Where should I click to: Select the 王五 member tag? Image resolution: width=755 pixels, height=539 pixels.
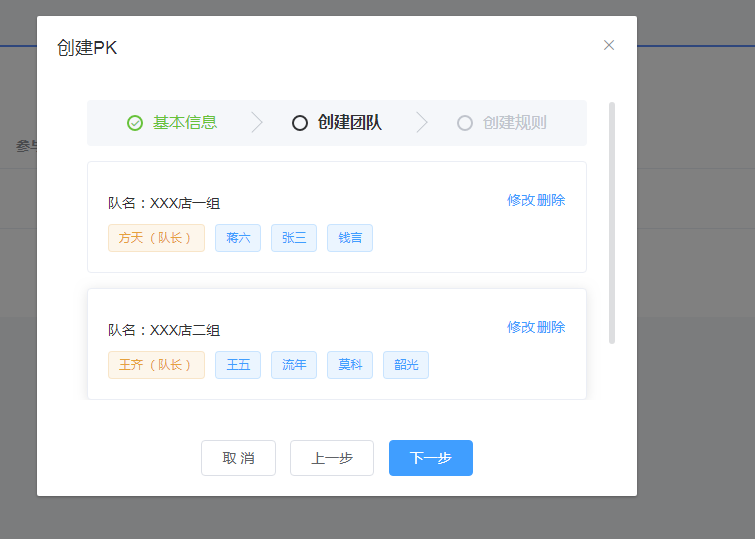point(238,365)
